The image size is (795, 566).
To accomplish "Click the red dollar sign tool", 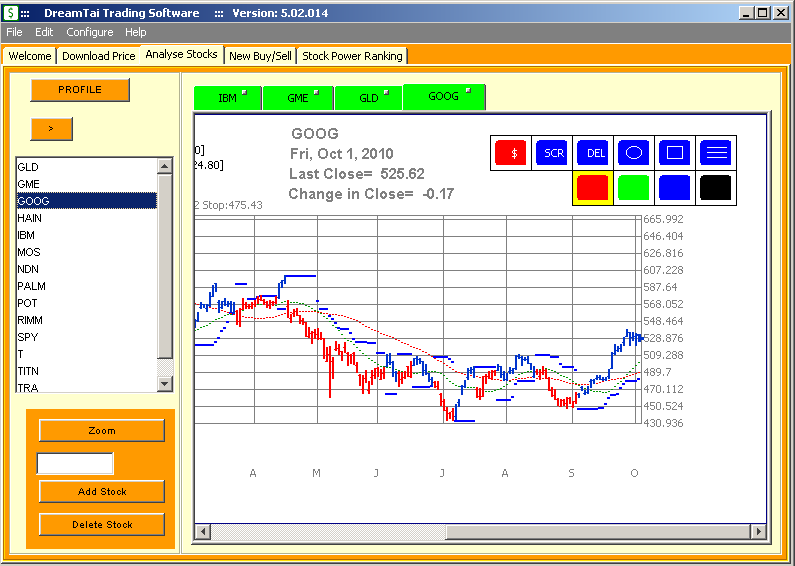I will tap(511, 153).
